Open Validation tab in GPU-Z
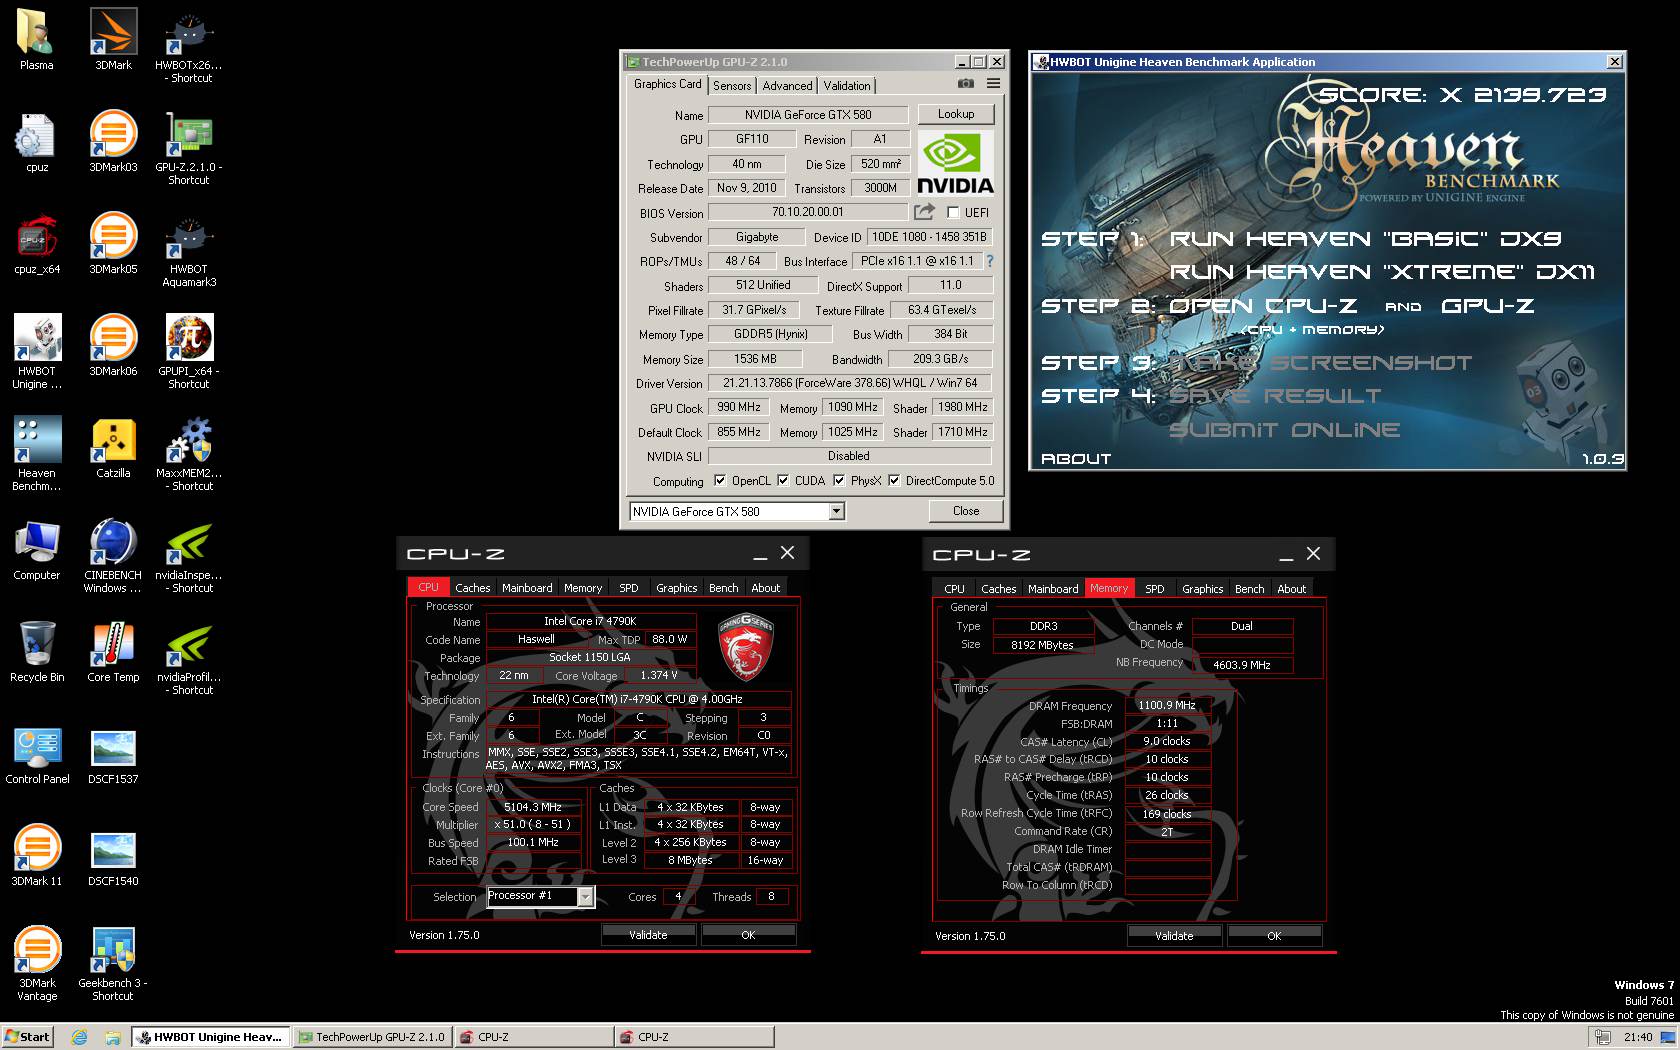Screen dimensions: 1680x1050 (x=847, y=86)
